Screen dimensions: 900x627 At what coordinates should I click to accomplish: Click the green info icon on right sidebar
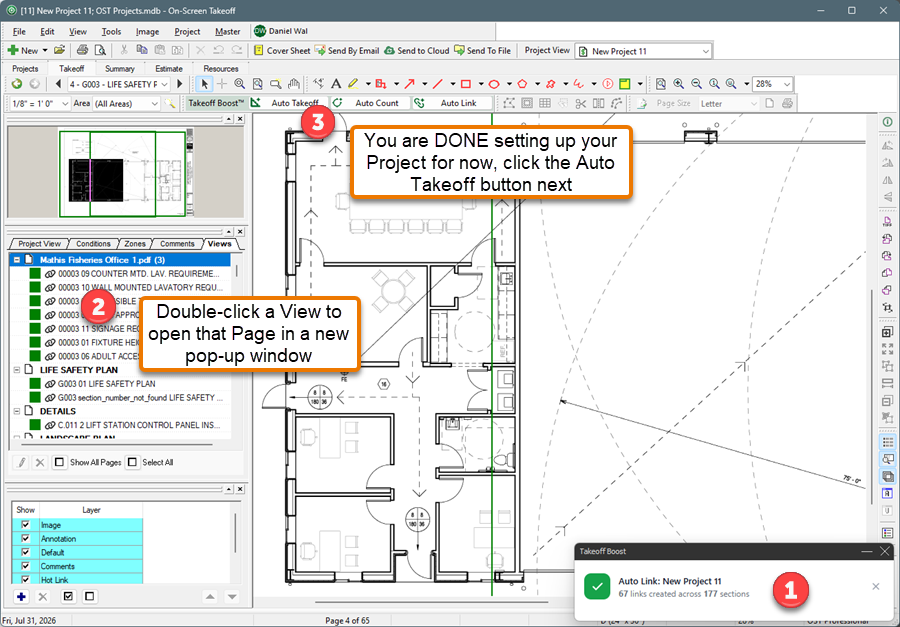(887, 122)
